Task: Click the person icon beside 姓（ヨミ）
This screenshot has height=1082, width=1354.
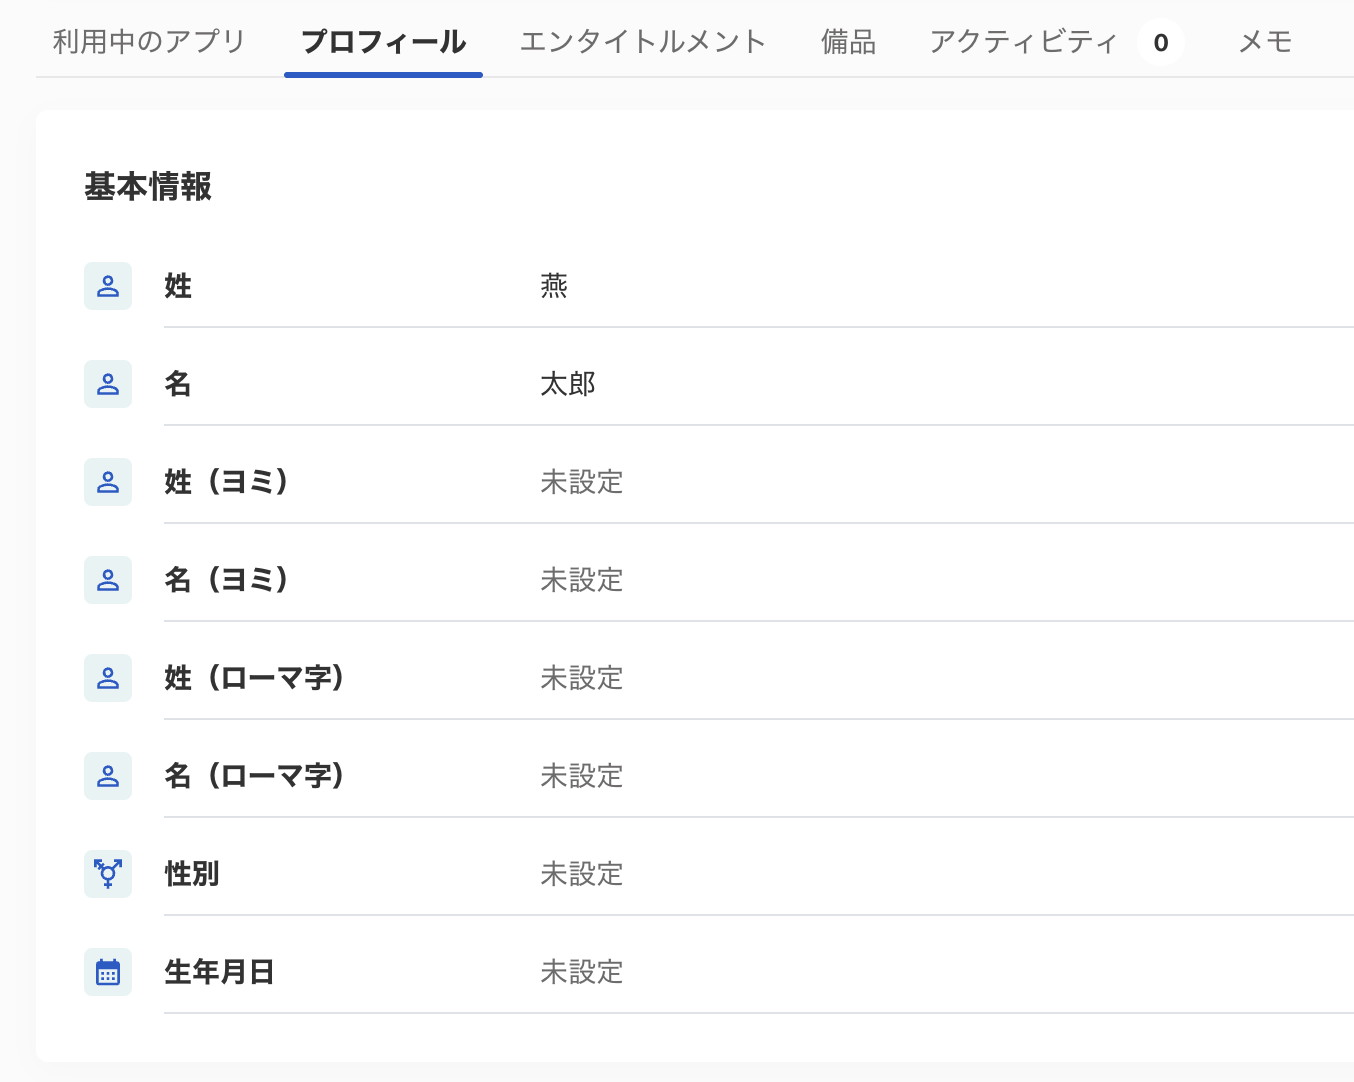Action: click(x=108, y=482)
